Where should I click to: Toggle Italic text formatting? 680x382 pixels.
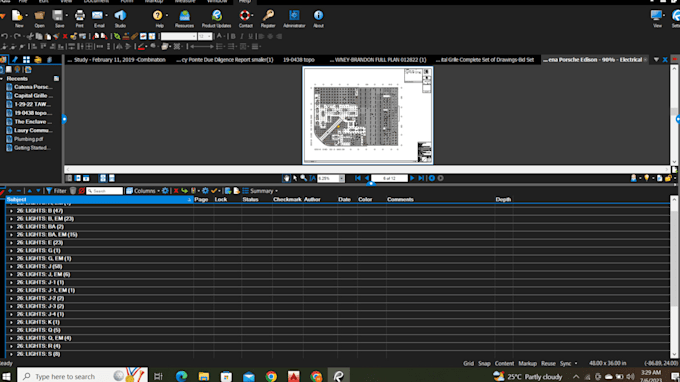pyautogui.click(x=242, y=36)
